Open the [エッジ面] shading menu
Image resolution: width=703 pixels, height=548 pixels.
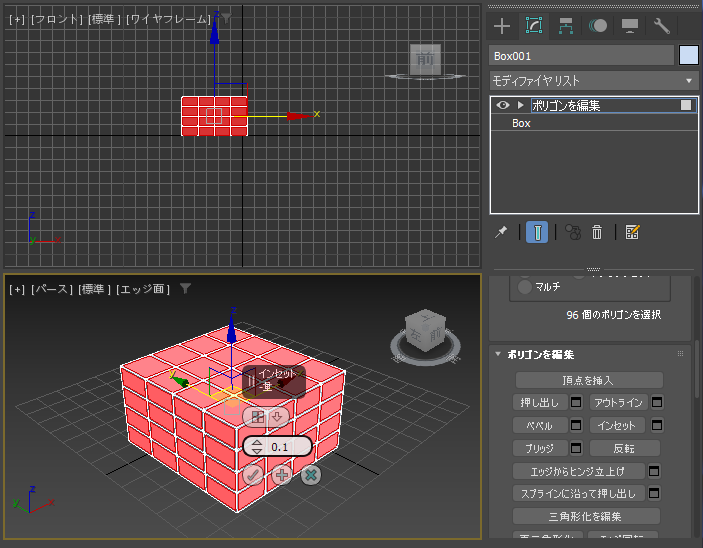[143, 289]
